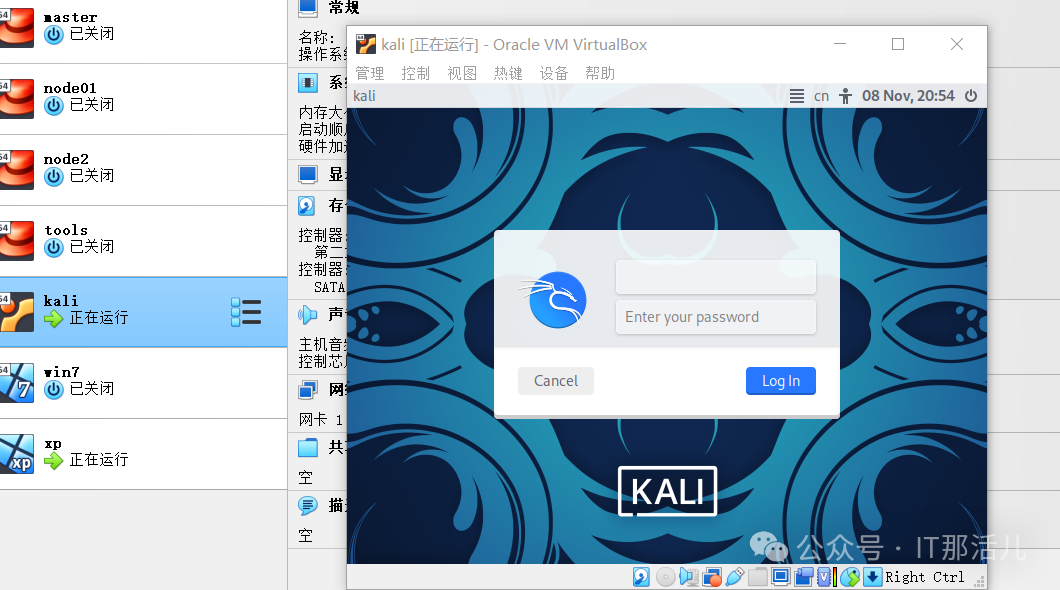
Task: Click the power icon in Kali top panel
Action: pos(971,96)
